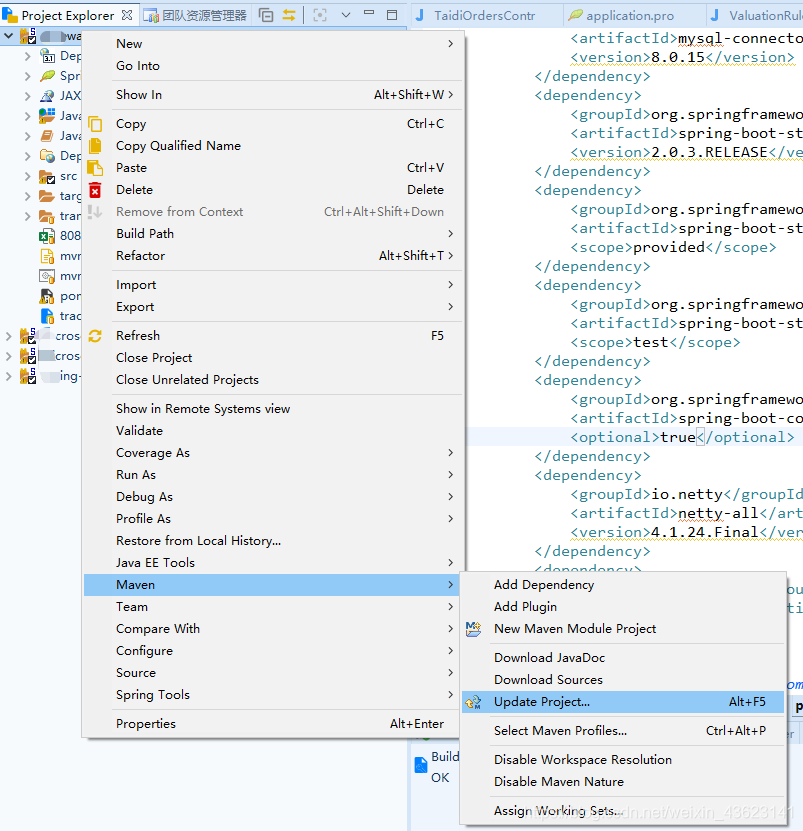
Task: Switch to TaidiOrdersContr editor tab
Action: 486,15
